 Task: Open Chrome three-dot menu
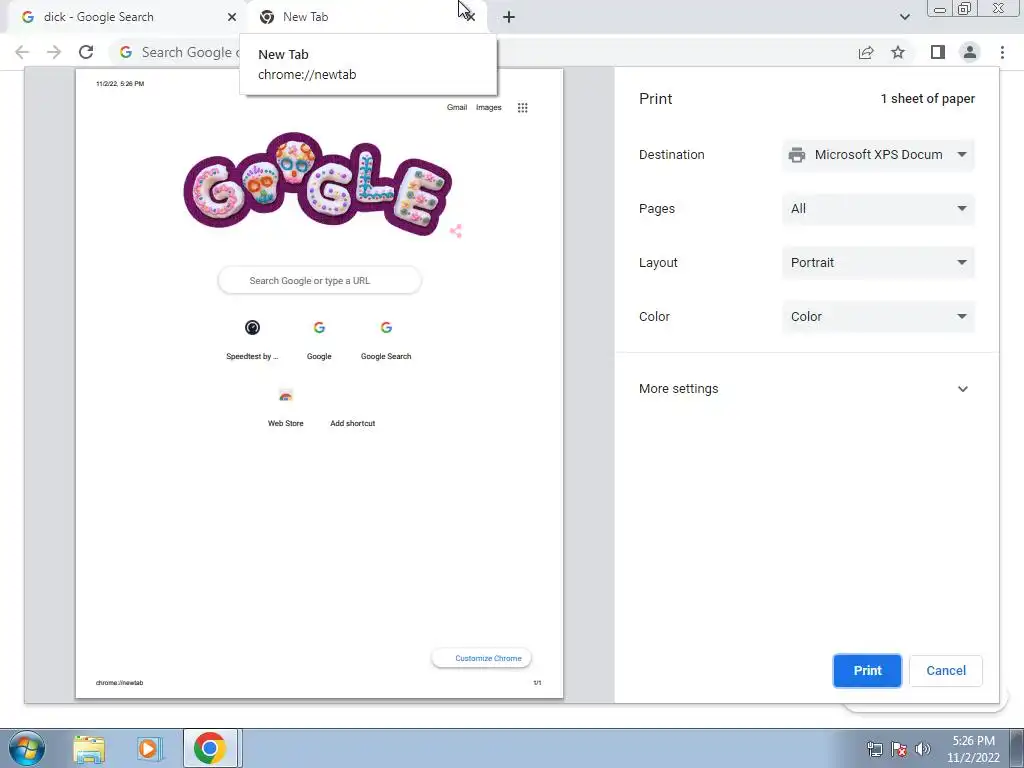1002,52
